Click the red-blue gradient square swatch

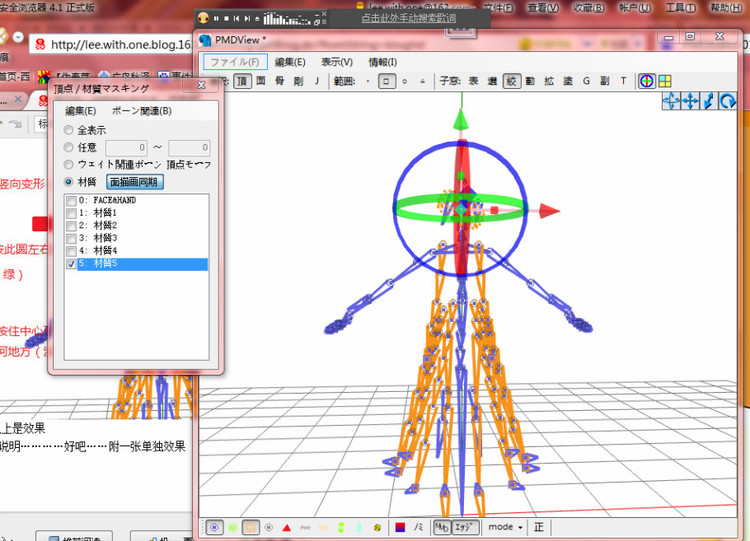point(400,527)
